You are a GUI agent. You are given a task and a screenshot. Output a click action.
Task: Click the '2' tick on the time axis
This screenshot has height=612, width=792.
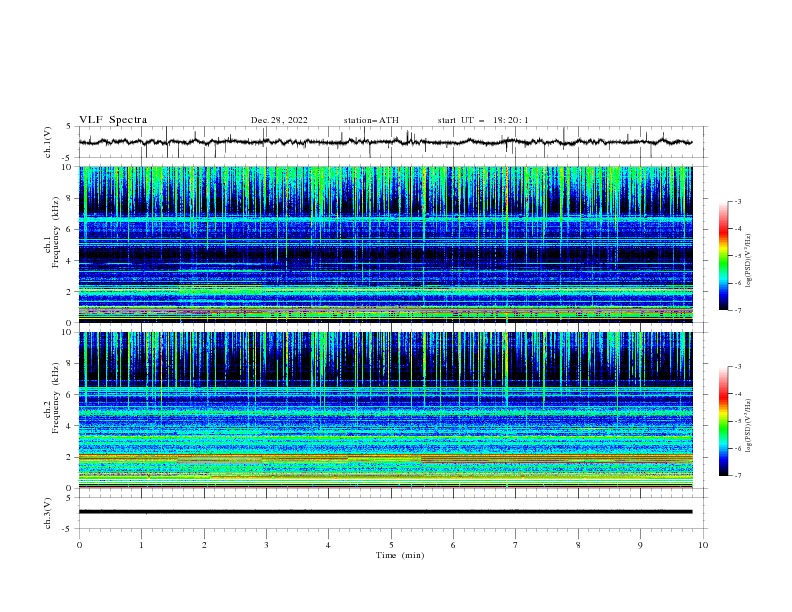(204, 545)
